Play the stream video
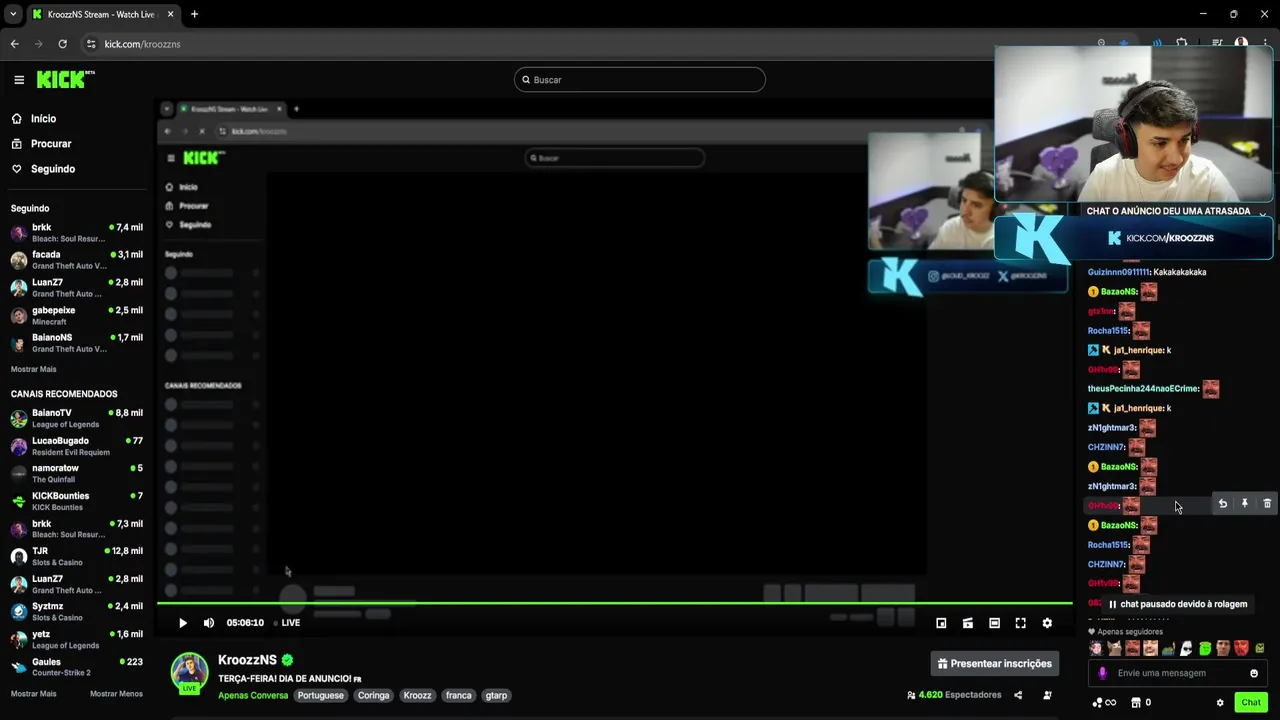1280x720 pixels. coord(183,623)
